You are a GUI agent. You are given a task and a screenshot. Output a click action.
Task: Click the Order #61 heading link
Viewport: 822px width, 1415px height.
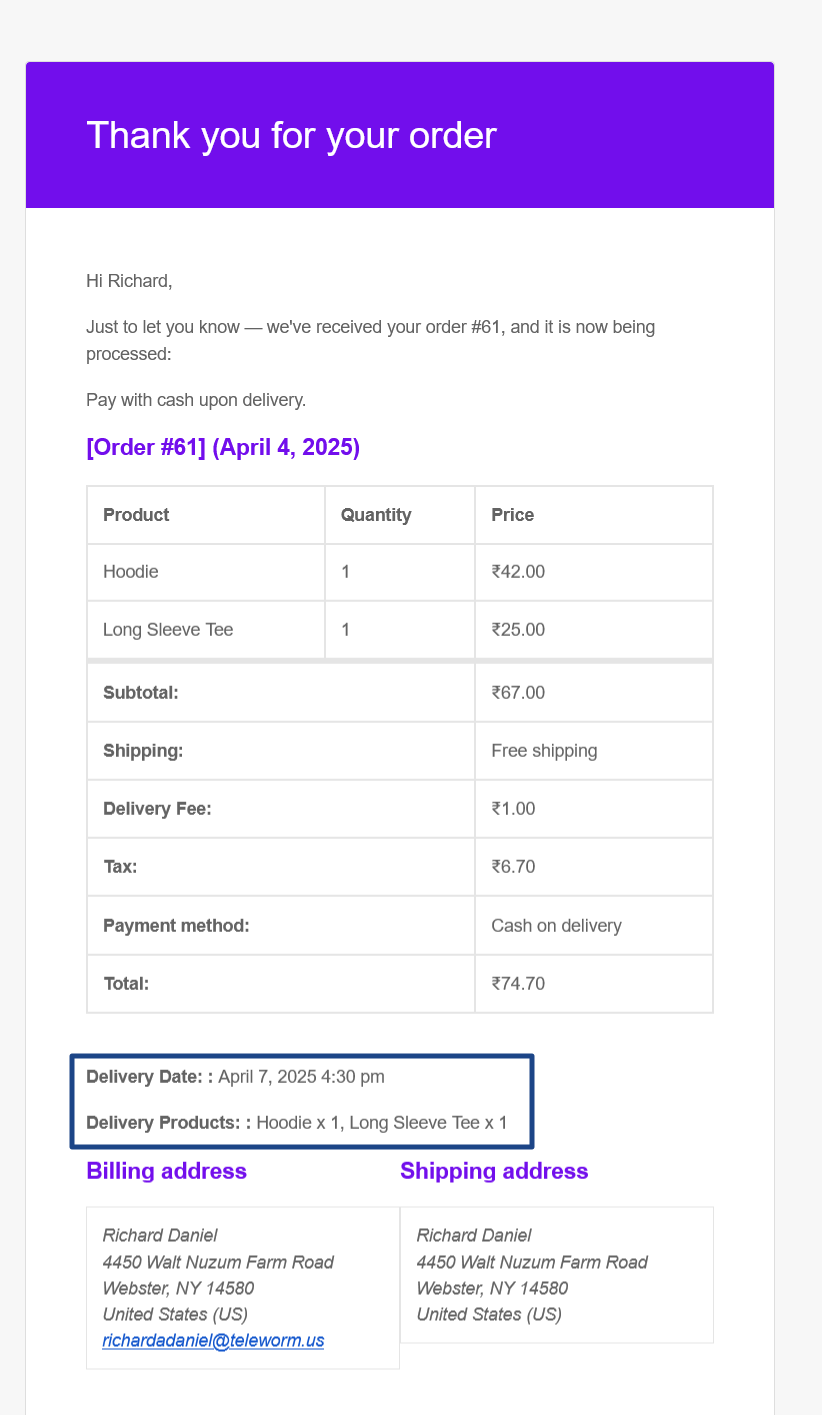223,447
